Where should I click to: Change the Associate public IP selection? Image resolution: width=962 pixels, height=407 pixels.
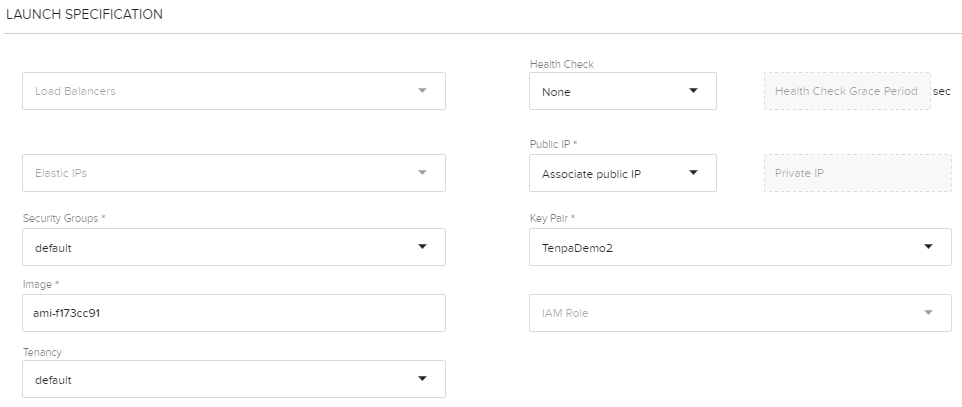click(610, 173)
